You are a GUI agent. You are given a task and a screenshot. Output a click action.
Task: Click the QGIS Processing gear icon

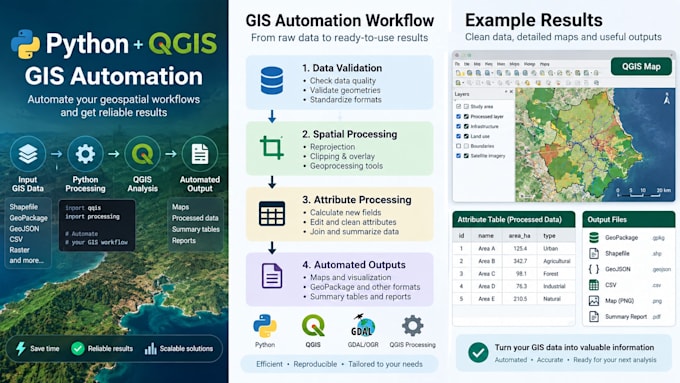412,326
